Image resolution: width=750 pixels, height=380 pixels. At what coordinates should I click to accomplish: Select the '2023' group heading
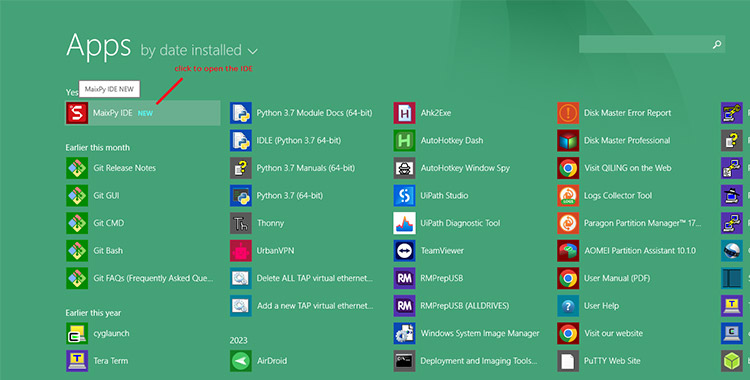[x=238, y=340]
